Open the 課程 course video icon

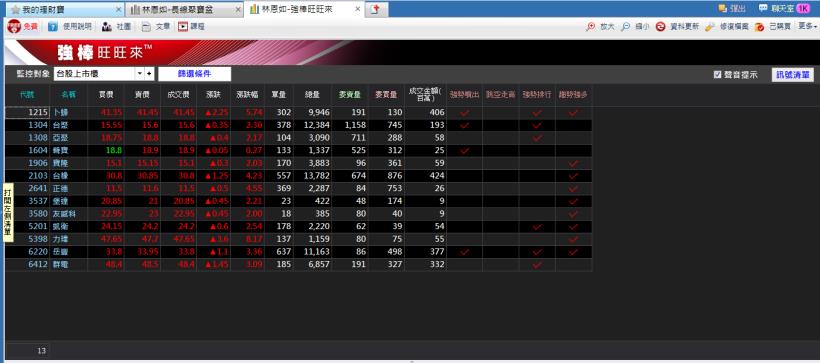183,27
